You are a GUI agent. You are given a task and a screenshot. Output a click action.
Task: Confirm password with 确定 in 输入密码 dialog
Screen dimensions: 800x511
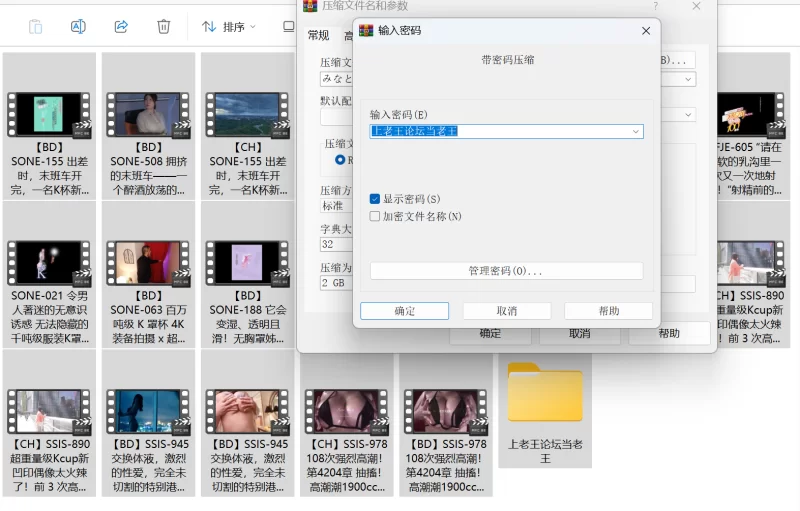pos(405,311)
